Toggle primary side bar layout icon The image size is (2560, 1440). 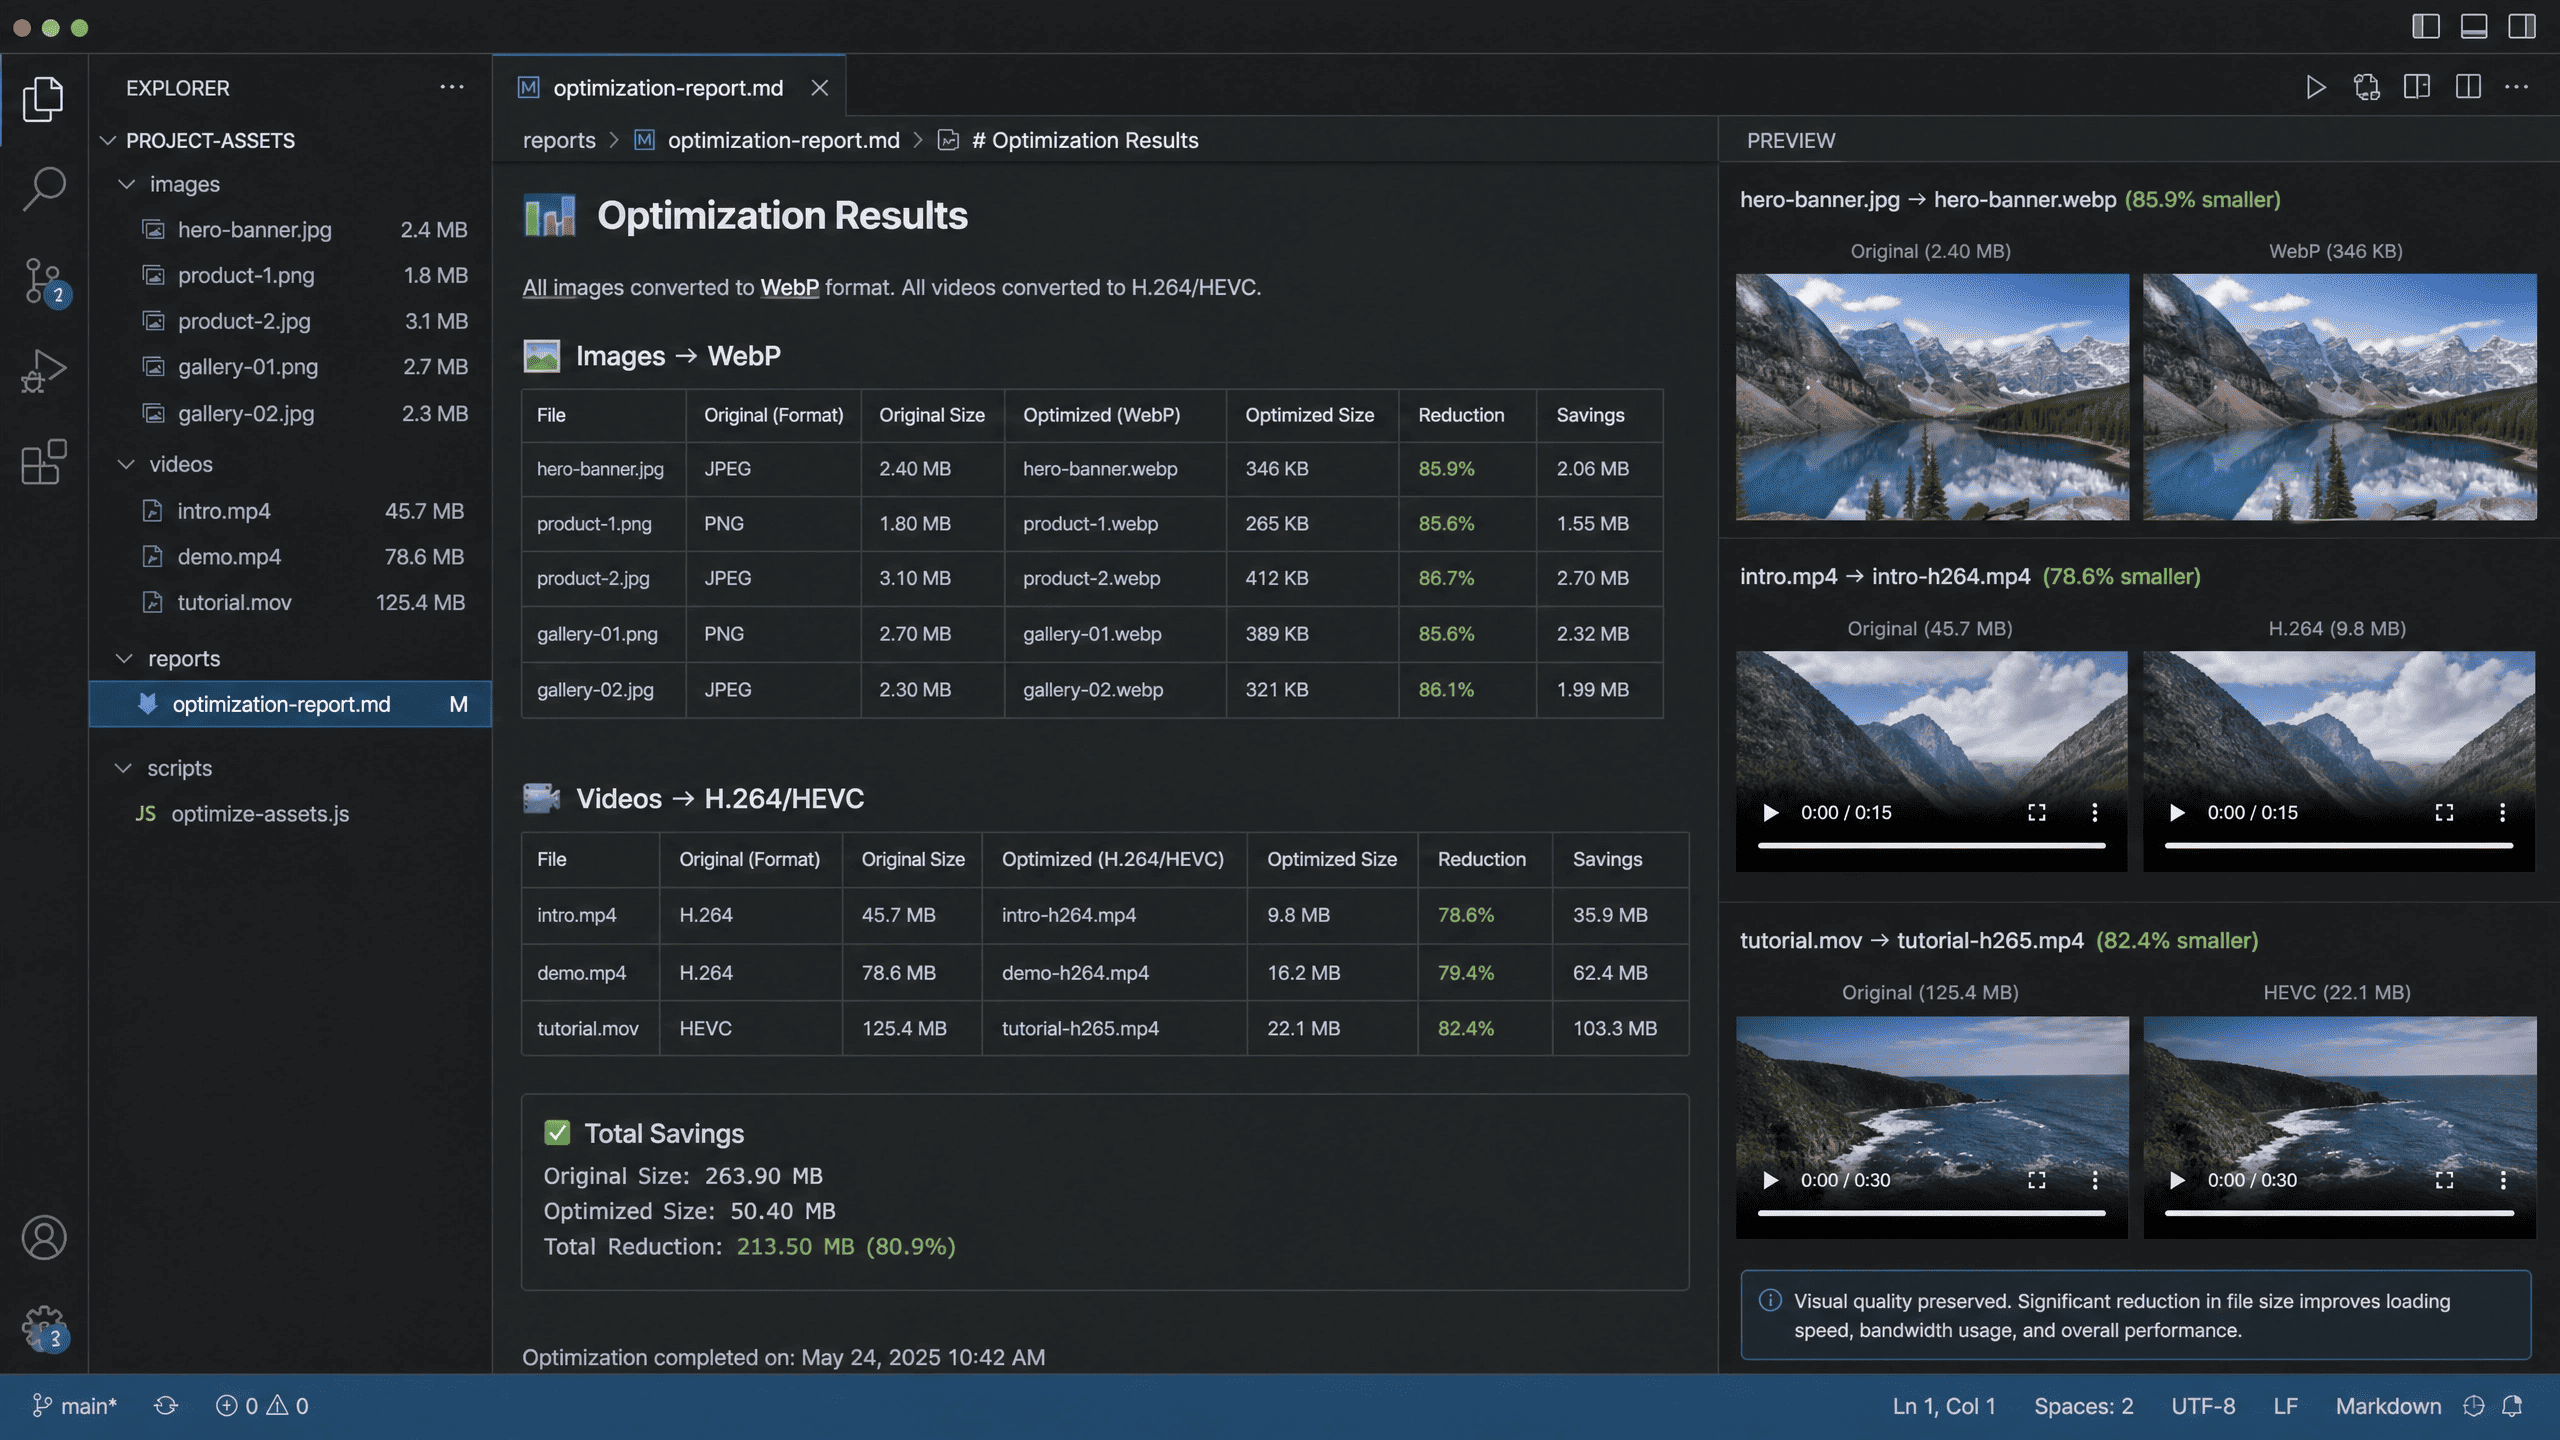(x=2426, y=26)
